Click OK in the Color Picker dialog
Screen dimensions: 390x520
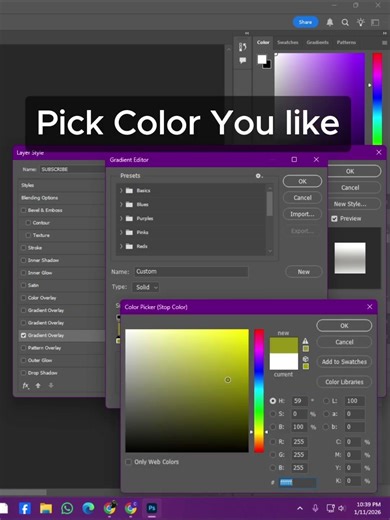click(x=344, y=326)
